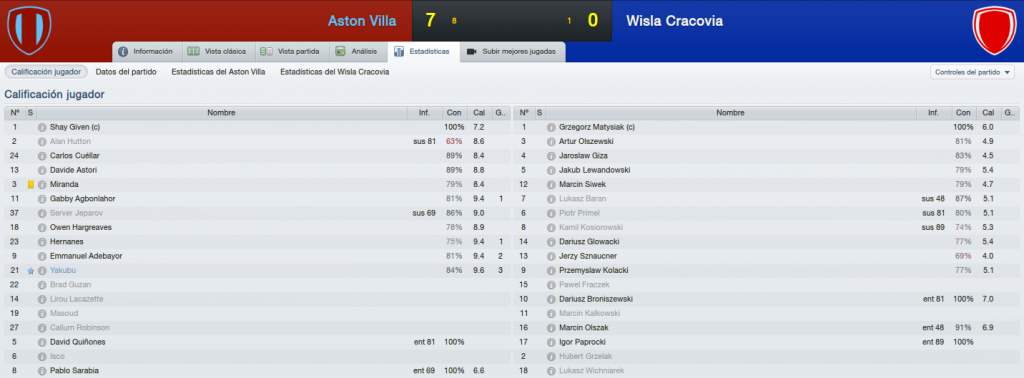This screenshot has width=1024, height=378.
Task: Sort Aston Villa table by Cal column
Action: (x=479, y=113)
